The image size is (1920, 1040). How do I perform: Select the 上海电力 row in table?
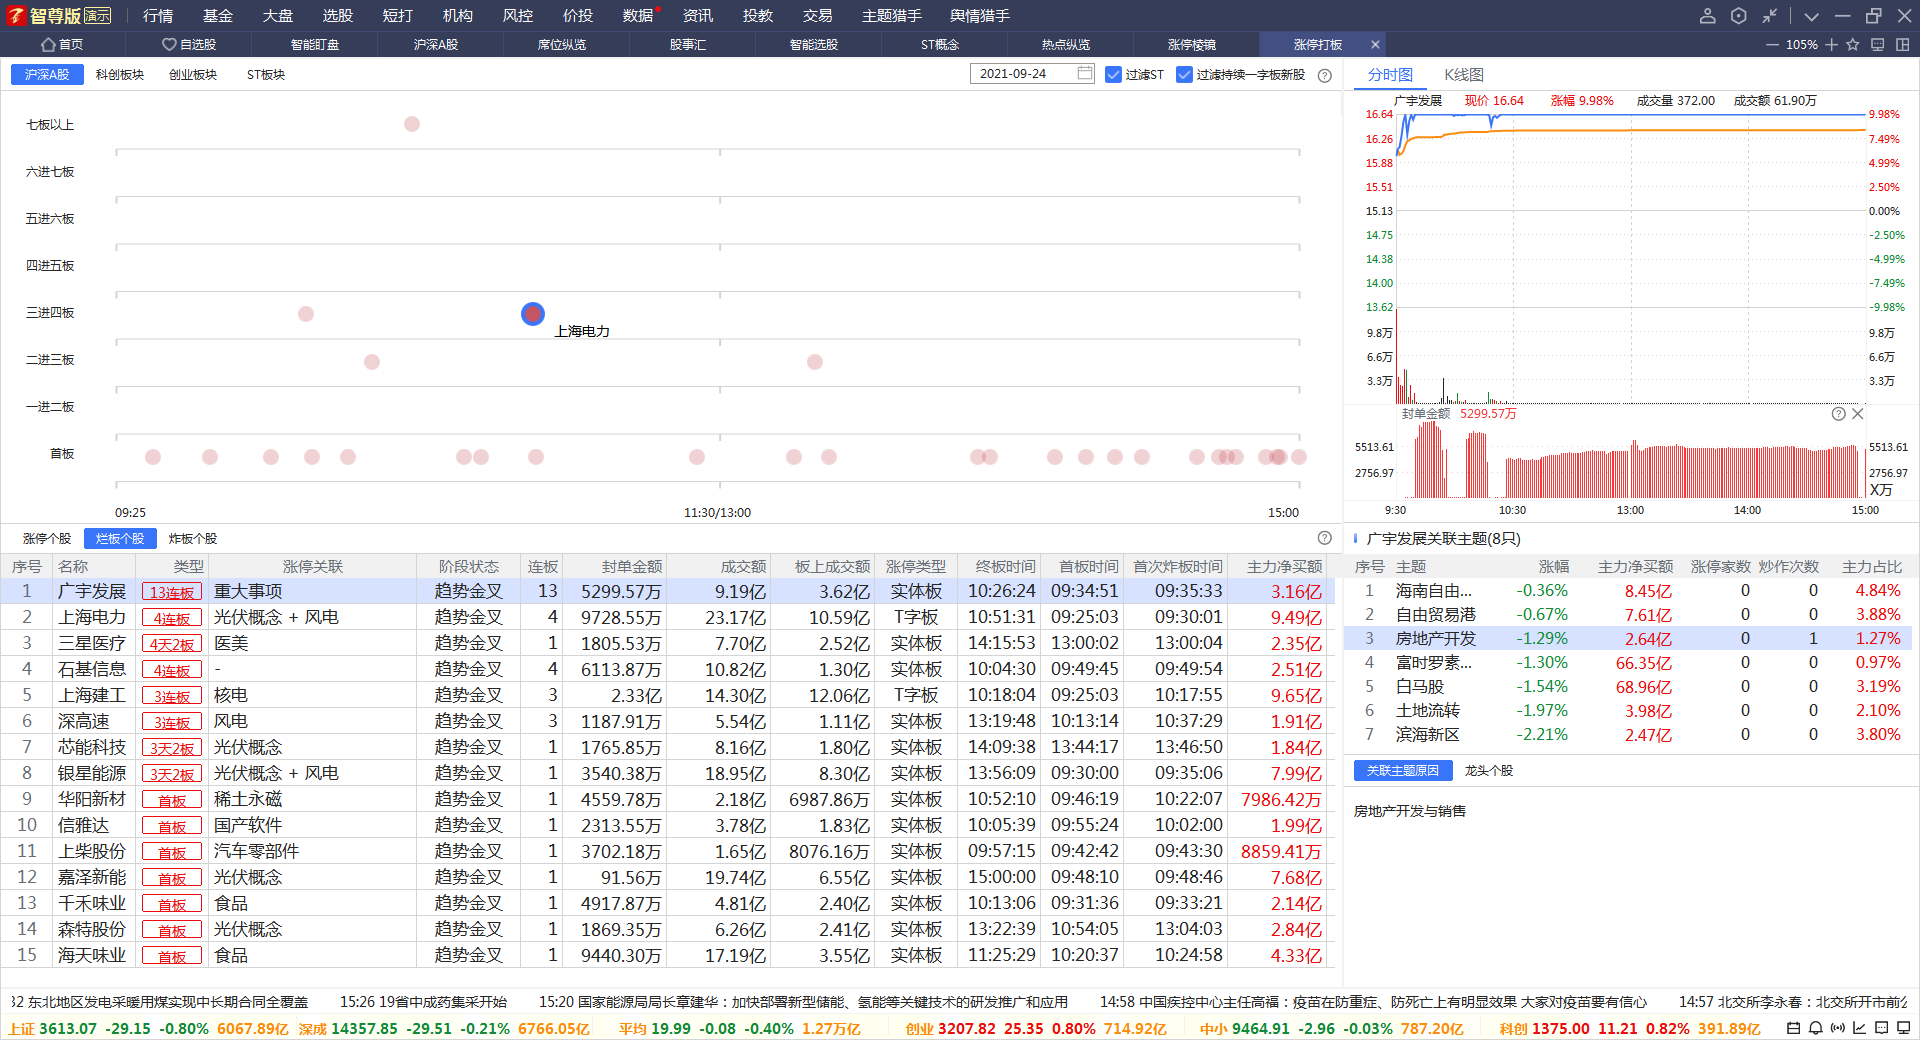pyautogui.click(x=667, y=618)
